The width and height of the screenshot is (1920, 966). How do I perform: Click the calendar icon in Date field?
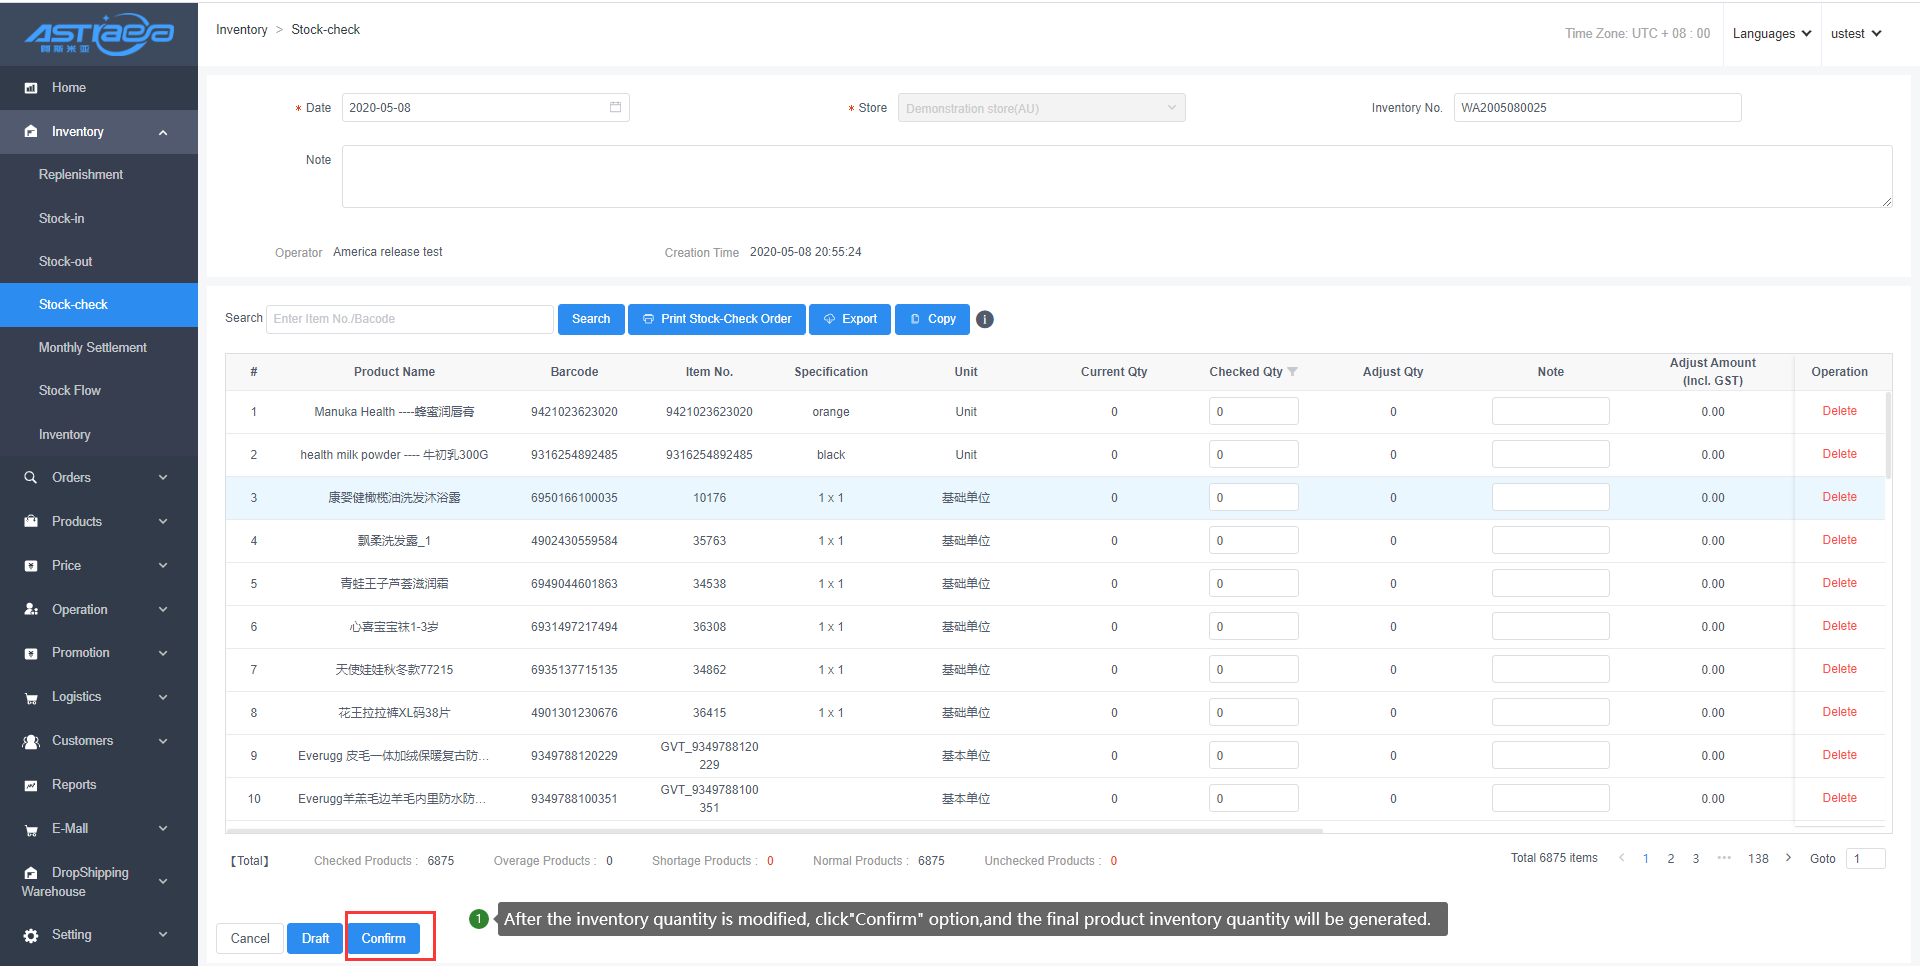click(615, 107)
